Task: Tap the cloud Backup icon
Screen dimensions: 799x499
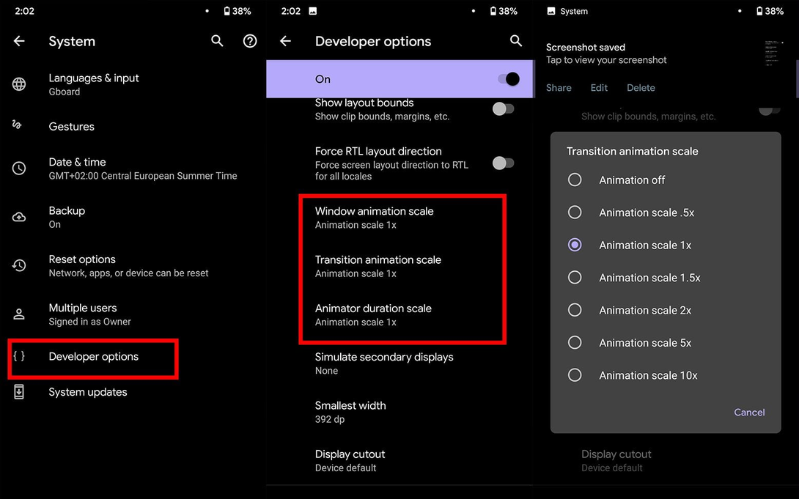Action: tap(19, 217)
